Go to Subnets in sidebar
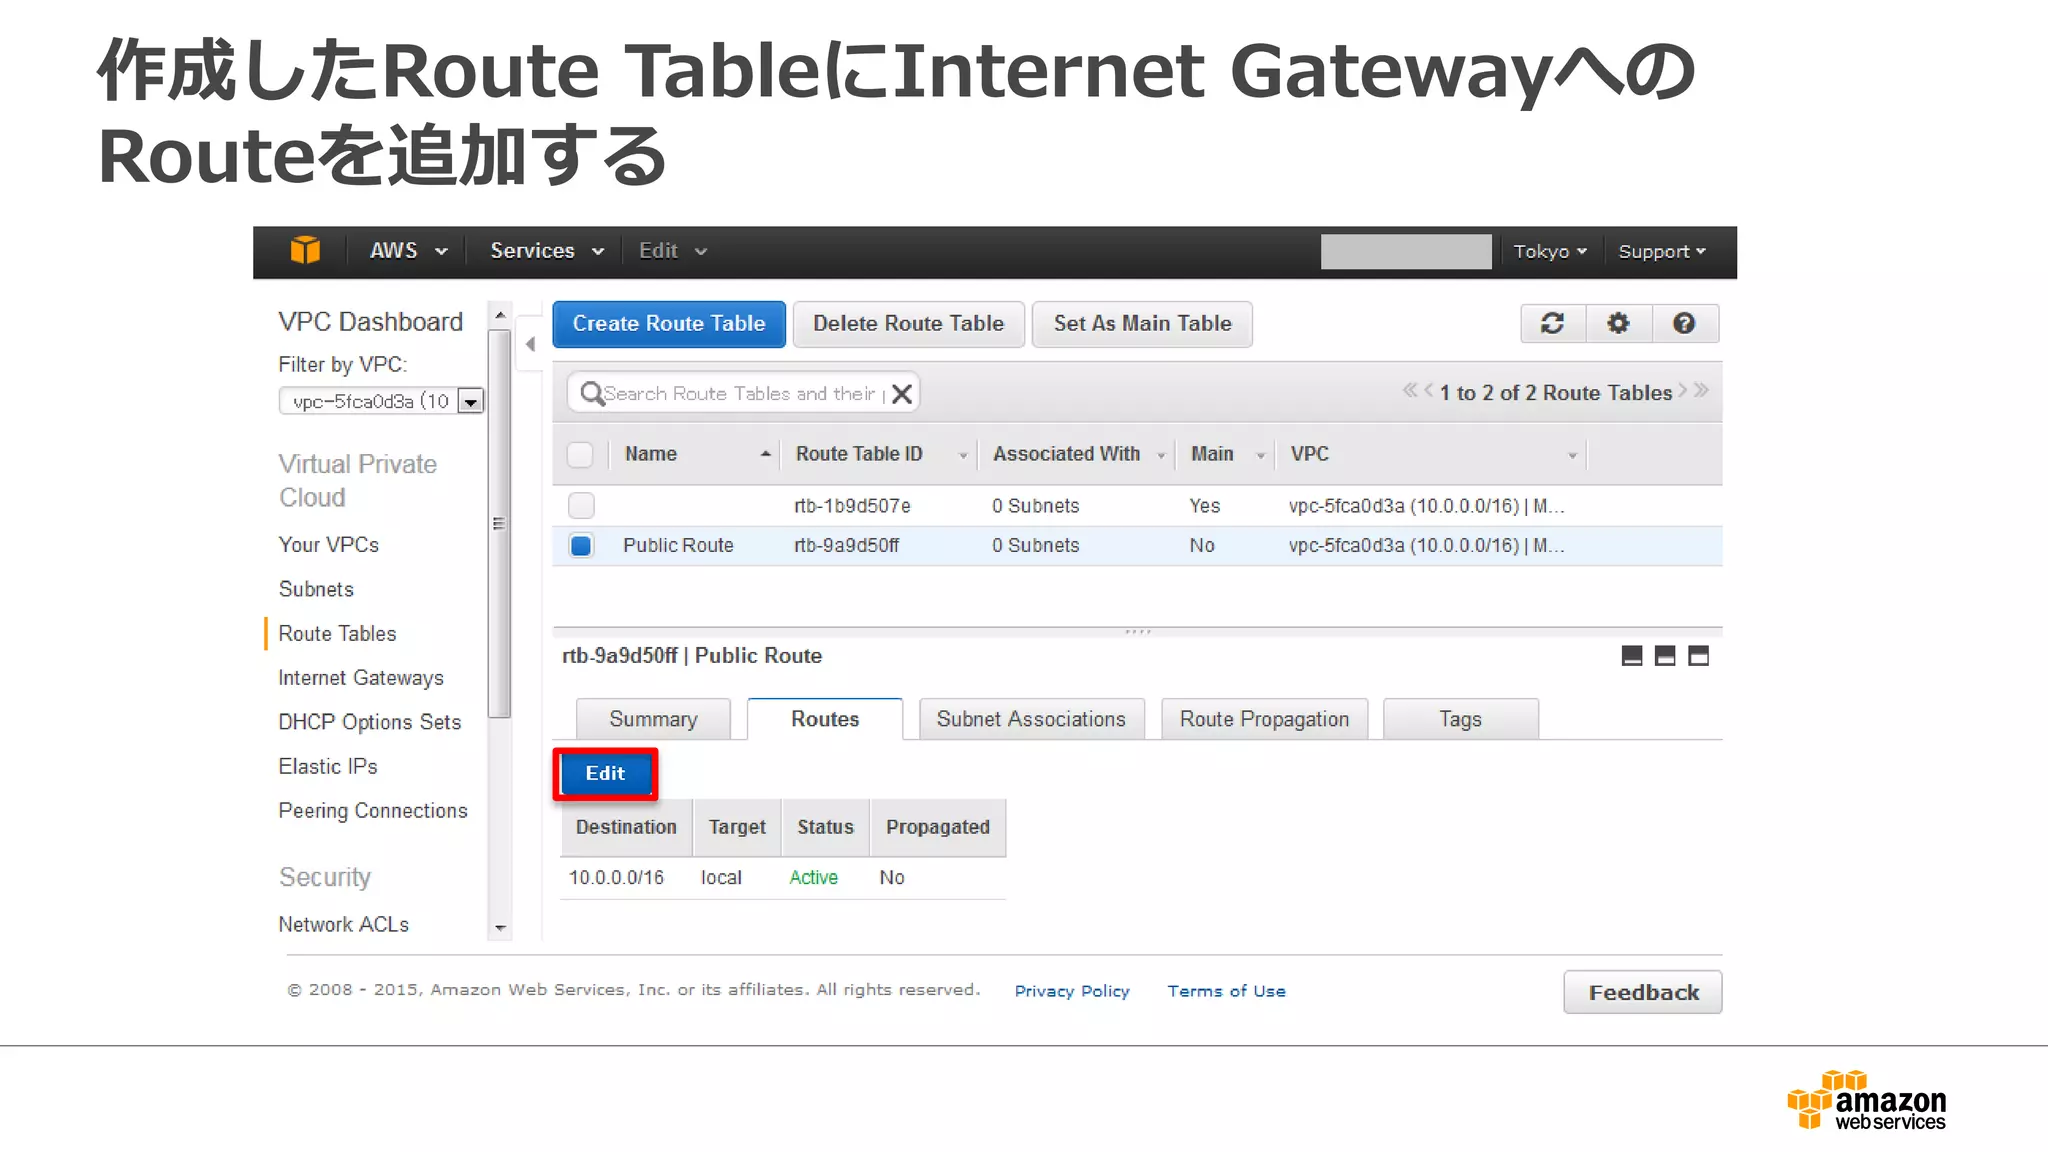The width and height of the screenshot is (2048, 1152). point(316,589)
